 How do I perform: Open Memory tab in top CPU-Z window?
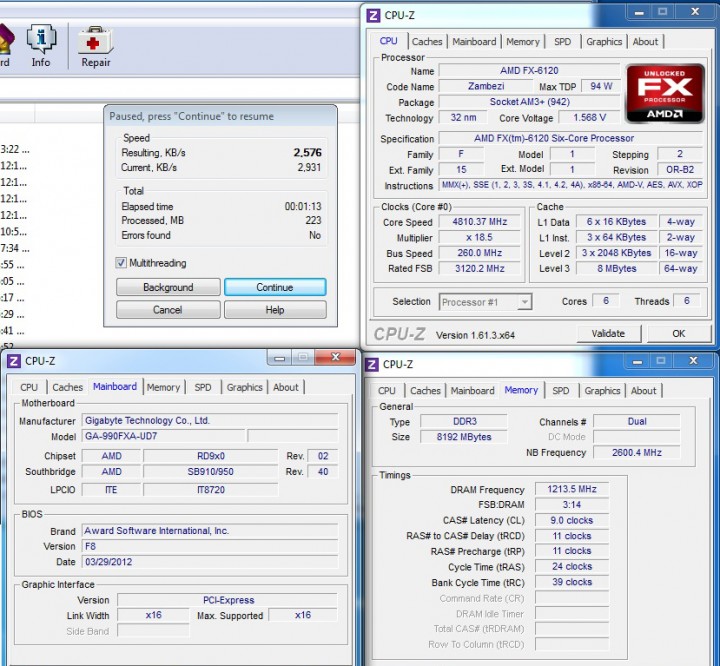523,42
